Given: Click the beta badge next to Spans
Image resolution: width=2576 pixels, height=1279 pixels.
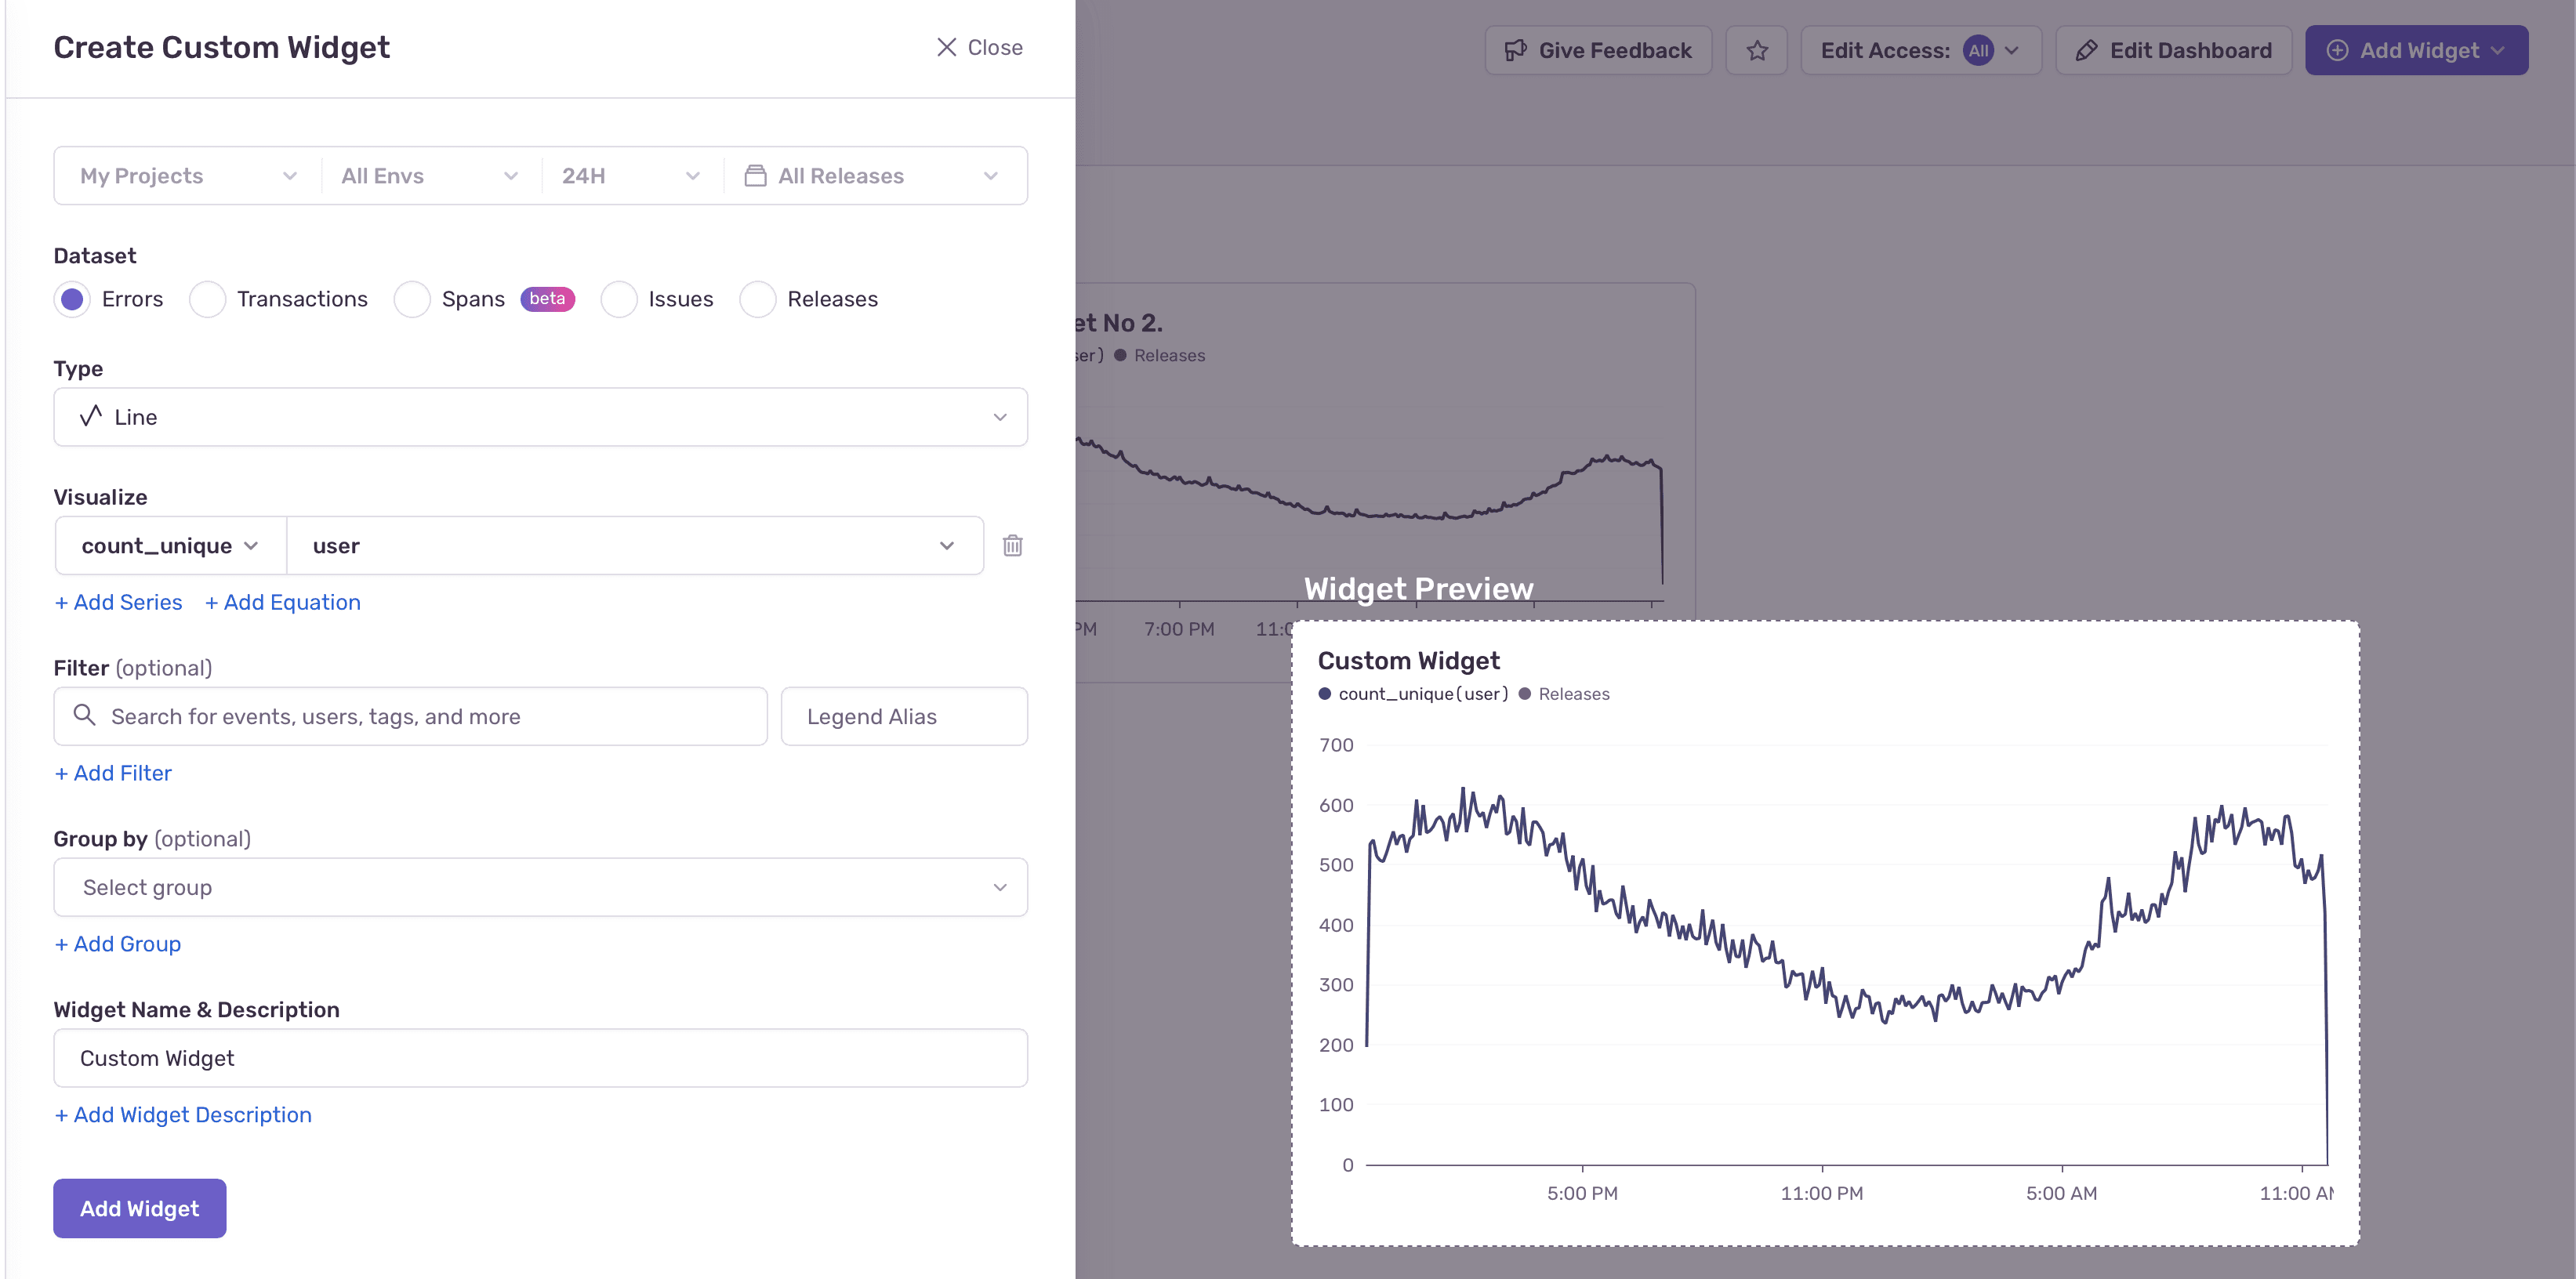Looking at the screenshot, I should coord(547,299).
